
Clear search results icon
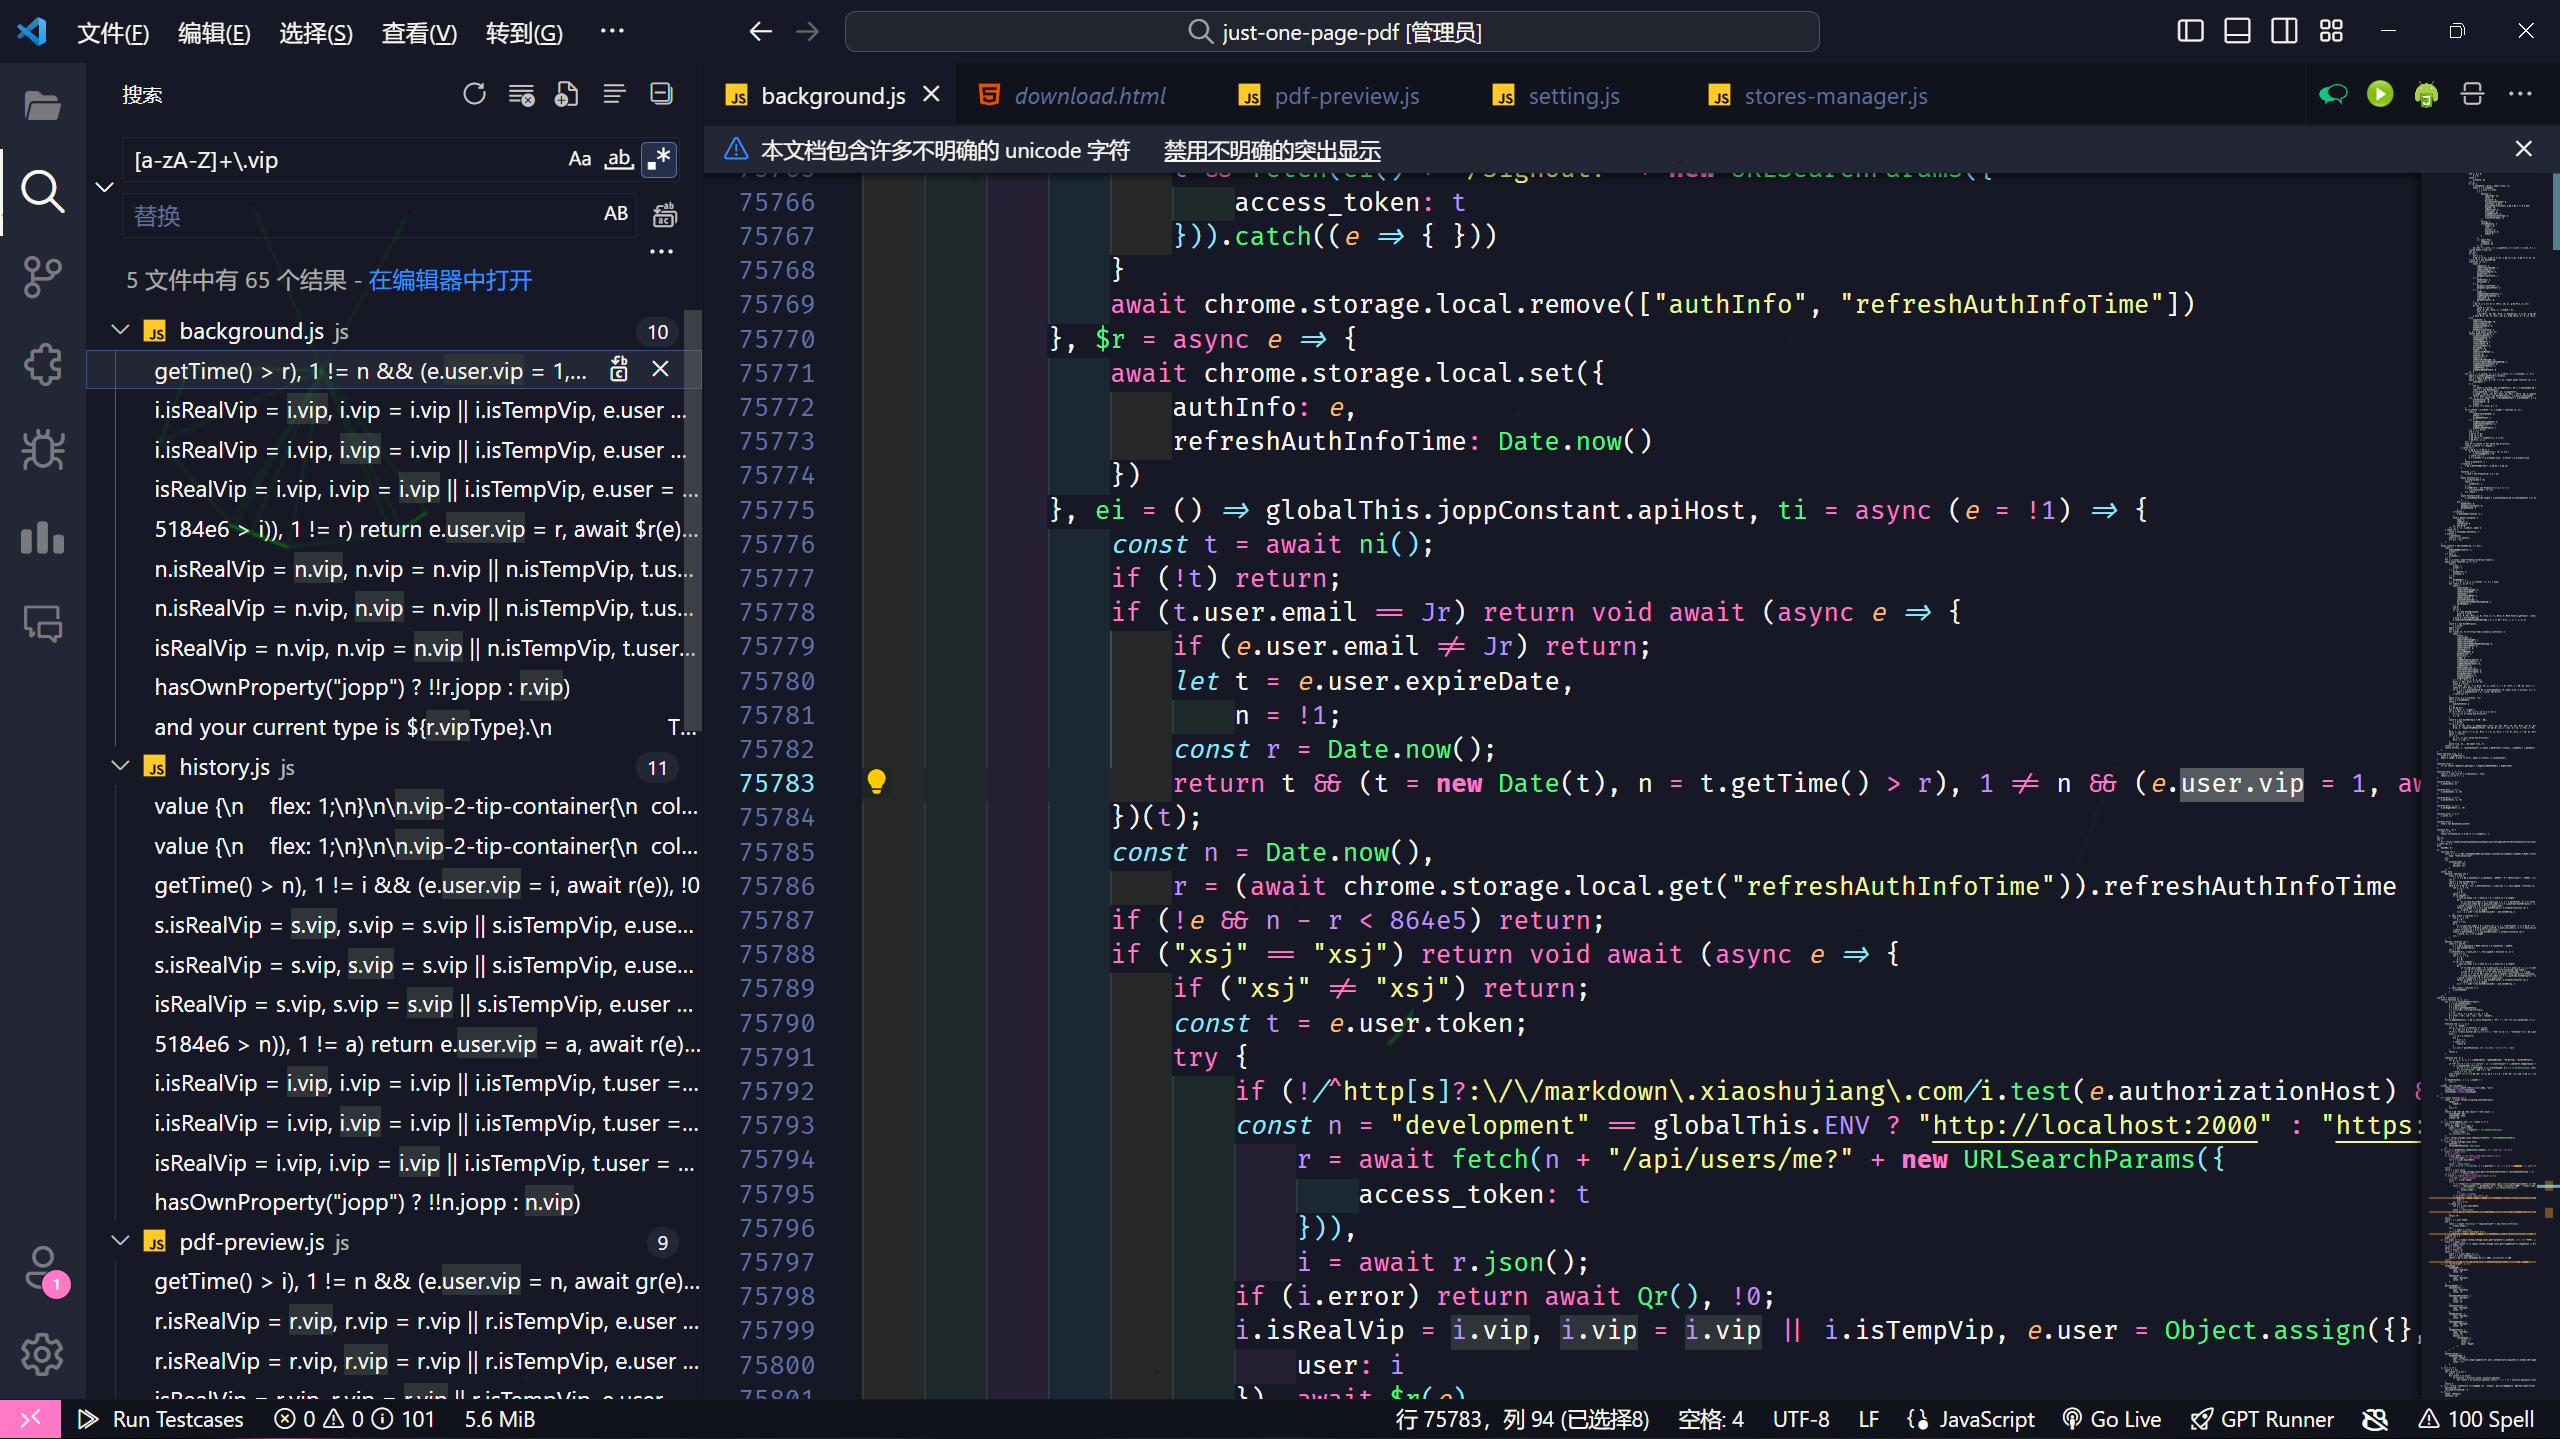point(521,95)
